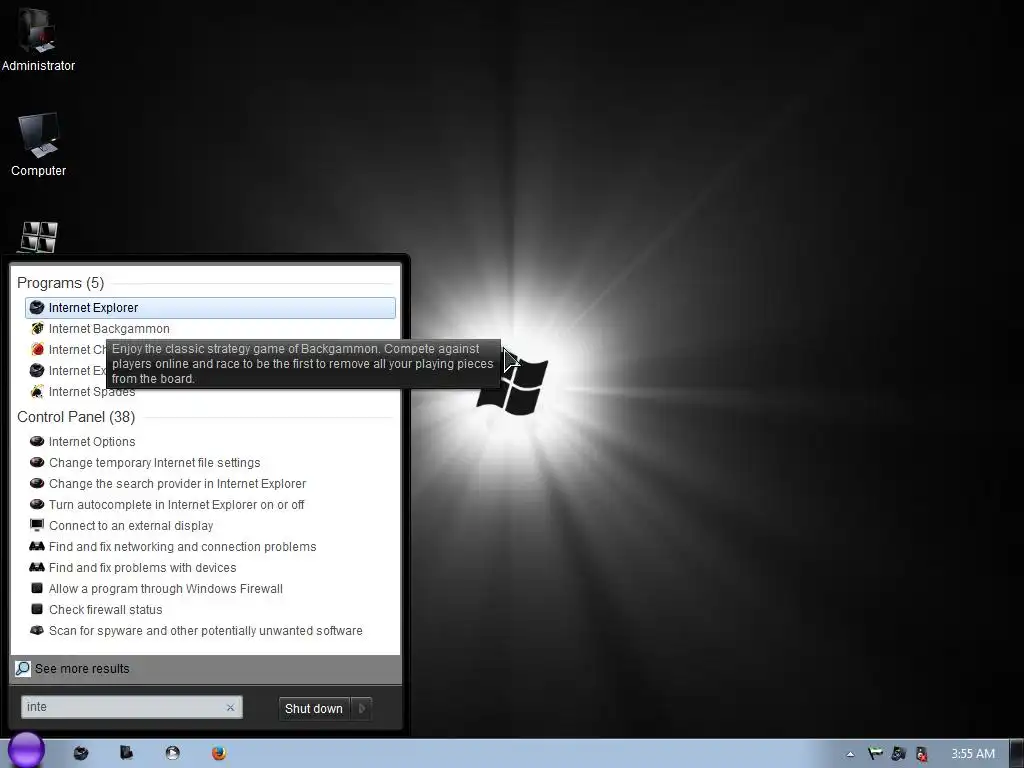Screen dimensions: 1024x768
Task: Click the Show desktop strip at the taskbar end
Action: 1017,754
